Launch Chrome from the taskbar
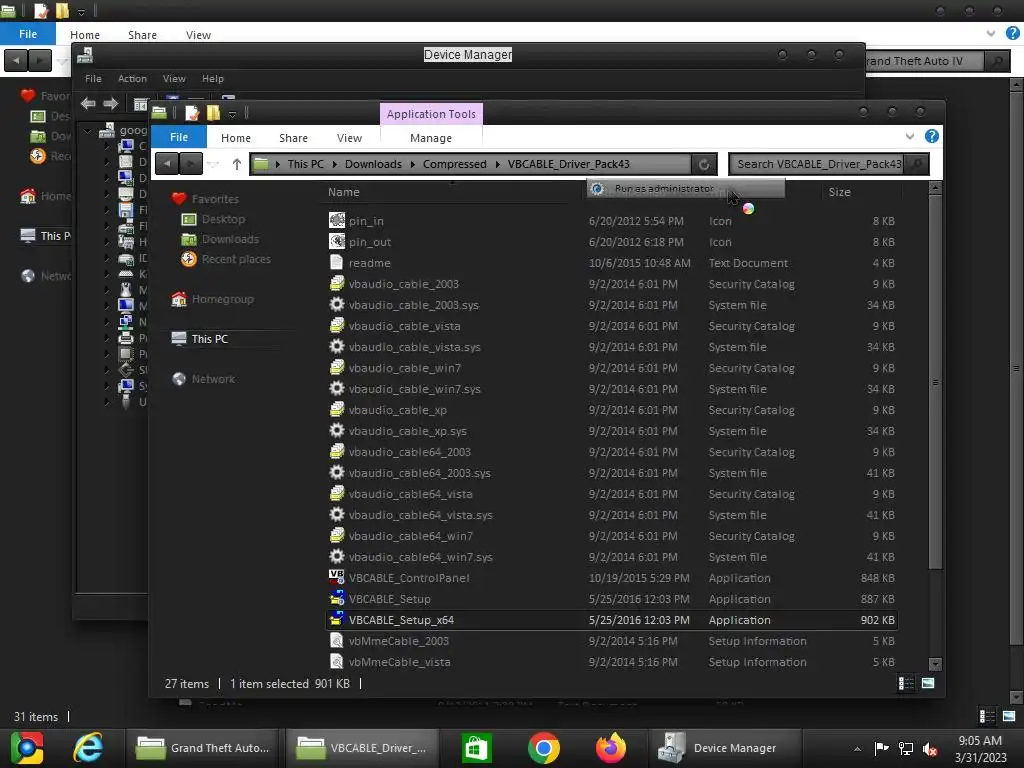The width and height of the screenshot is (1024, 768). (543, 748)
